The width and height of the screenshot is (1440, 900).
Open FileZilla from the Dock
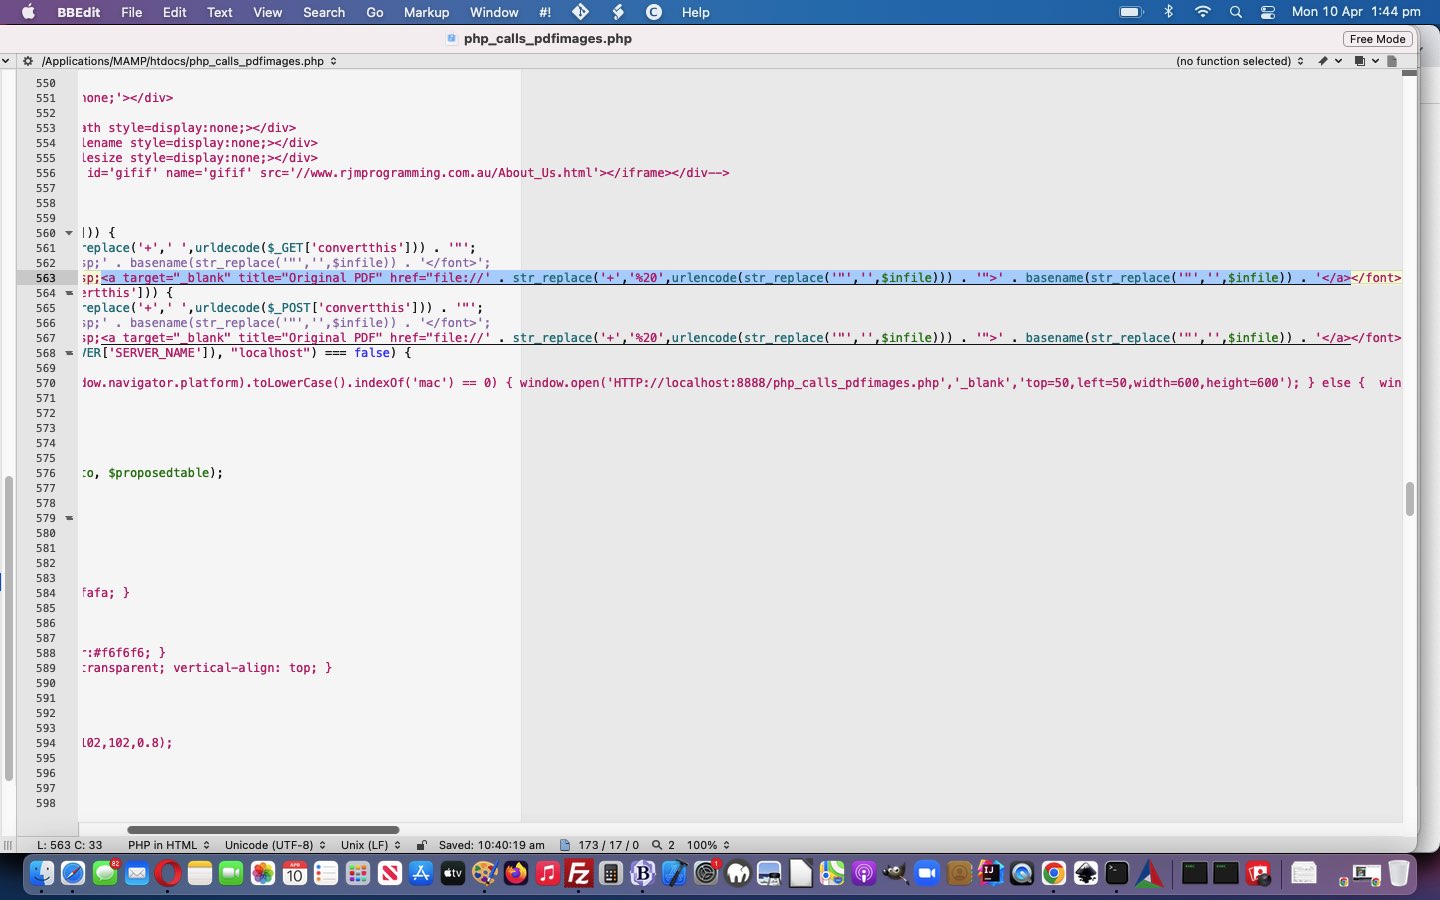point(579,874)
